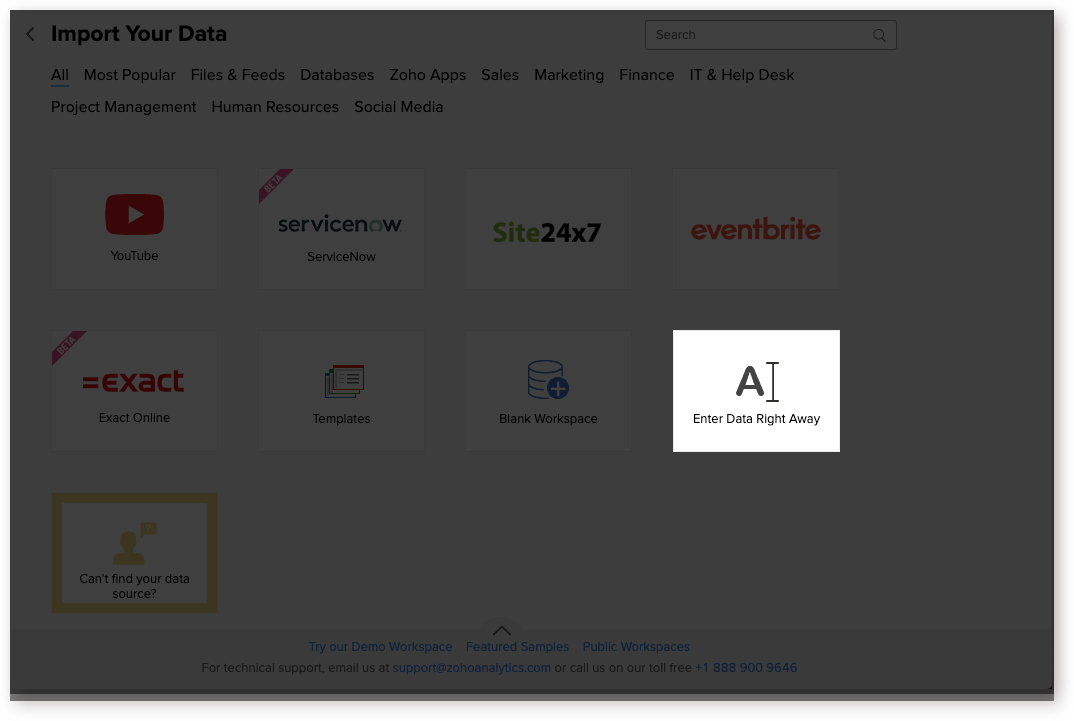Select the All category tab

coord(60,75)
